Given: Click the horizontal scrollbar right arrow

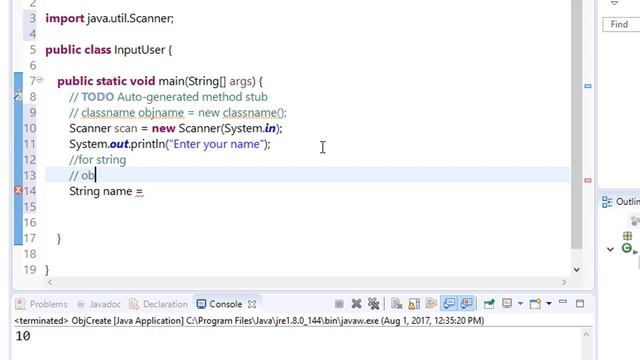Looking at the screenshot, I should pyautogui.click(x=564, y=282).
